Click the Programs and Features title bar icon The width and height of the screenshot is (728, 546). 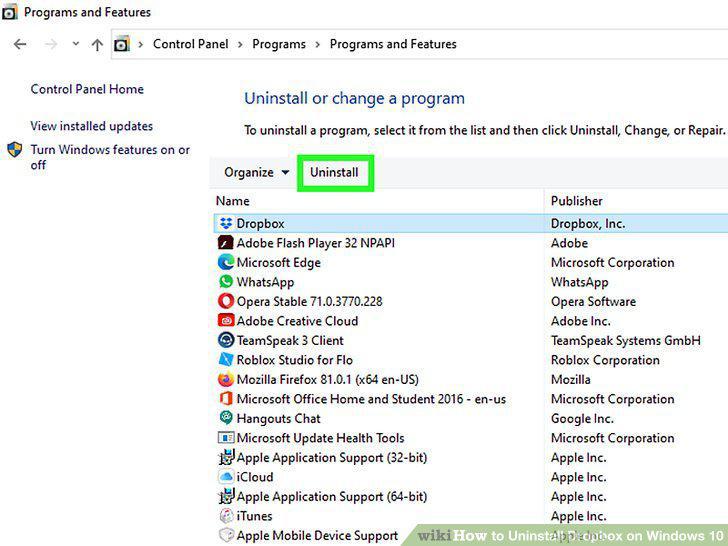click(x=10, y=12)
